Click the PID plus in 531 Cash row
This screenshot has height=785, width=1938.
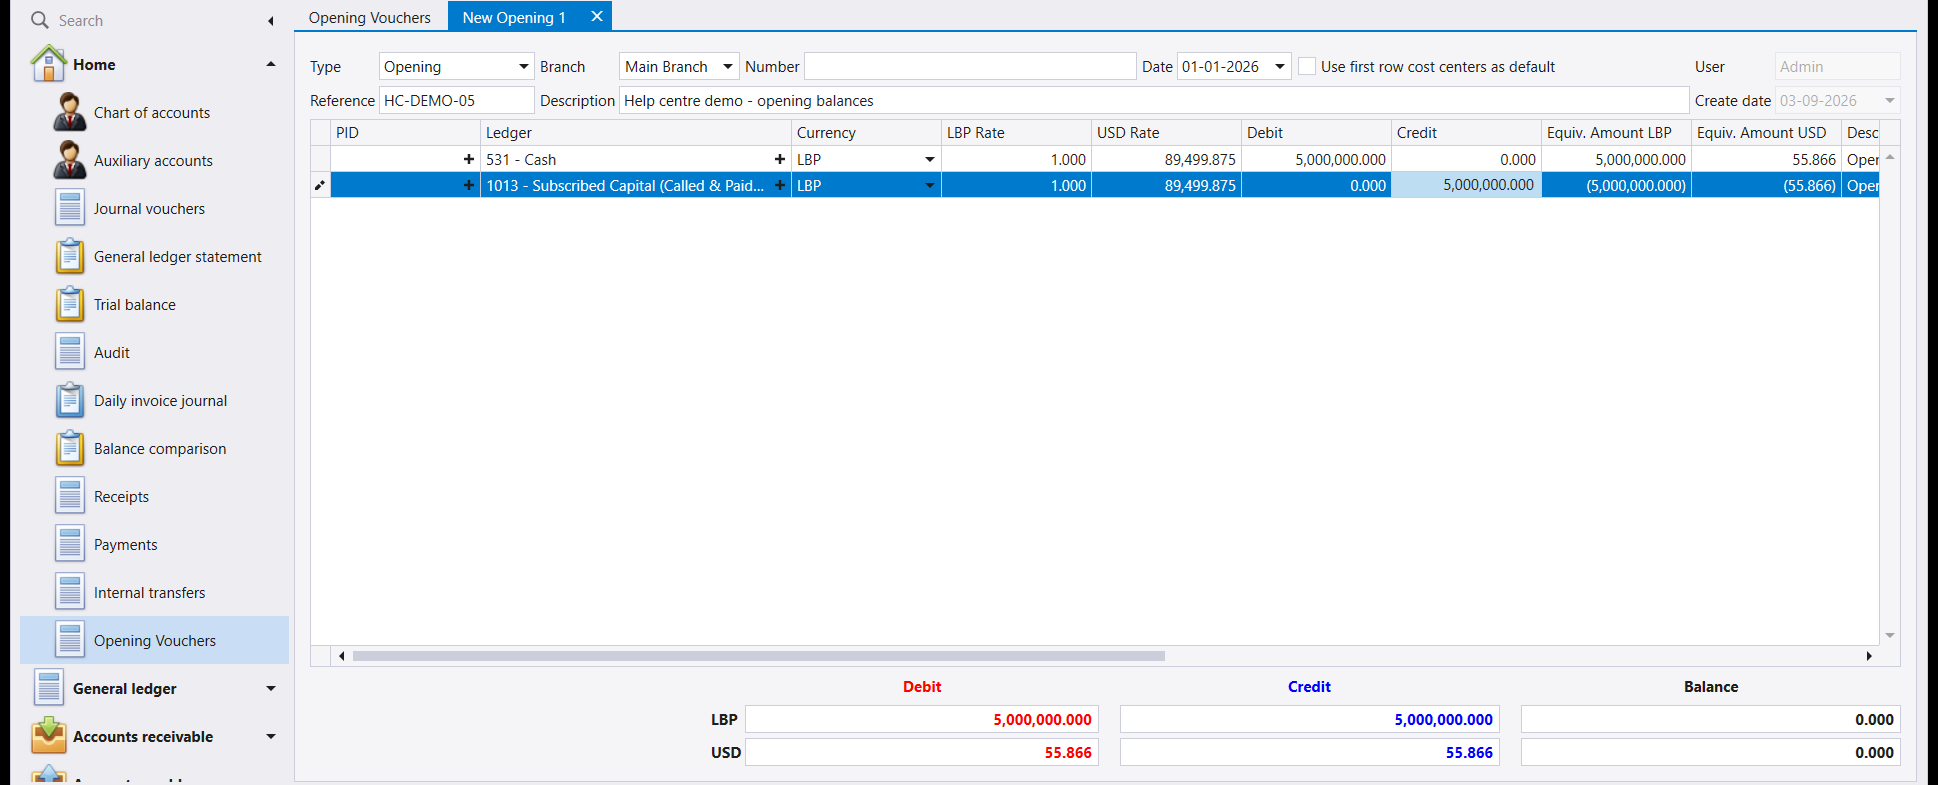(469, 159)
